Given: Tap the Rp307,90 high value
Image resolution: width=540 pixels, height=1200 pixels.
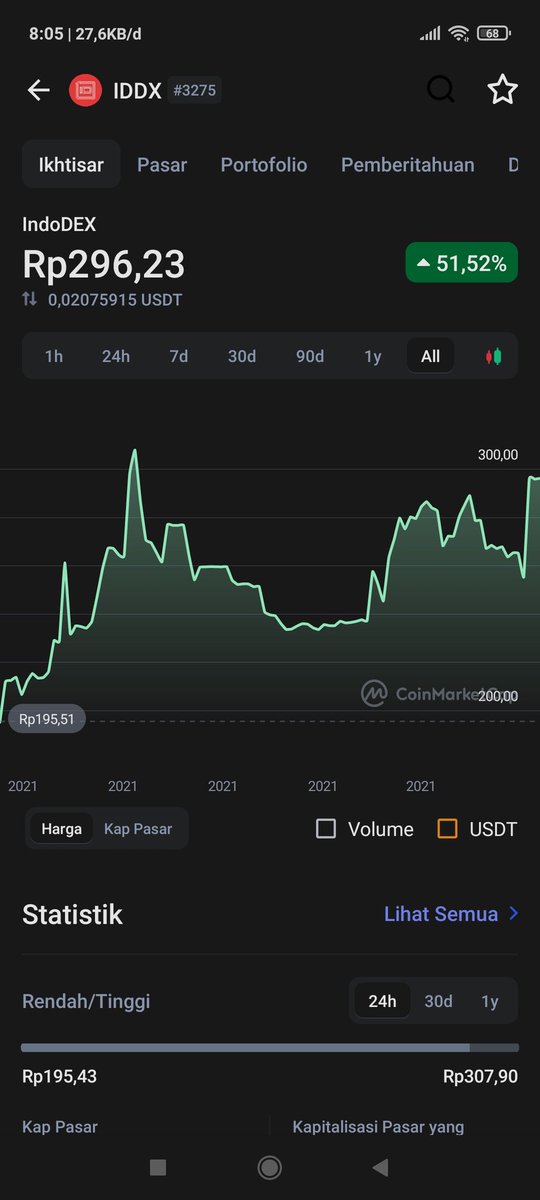Looking at the screenshot, I should (481, 1077).
